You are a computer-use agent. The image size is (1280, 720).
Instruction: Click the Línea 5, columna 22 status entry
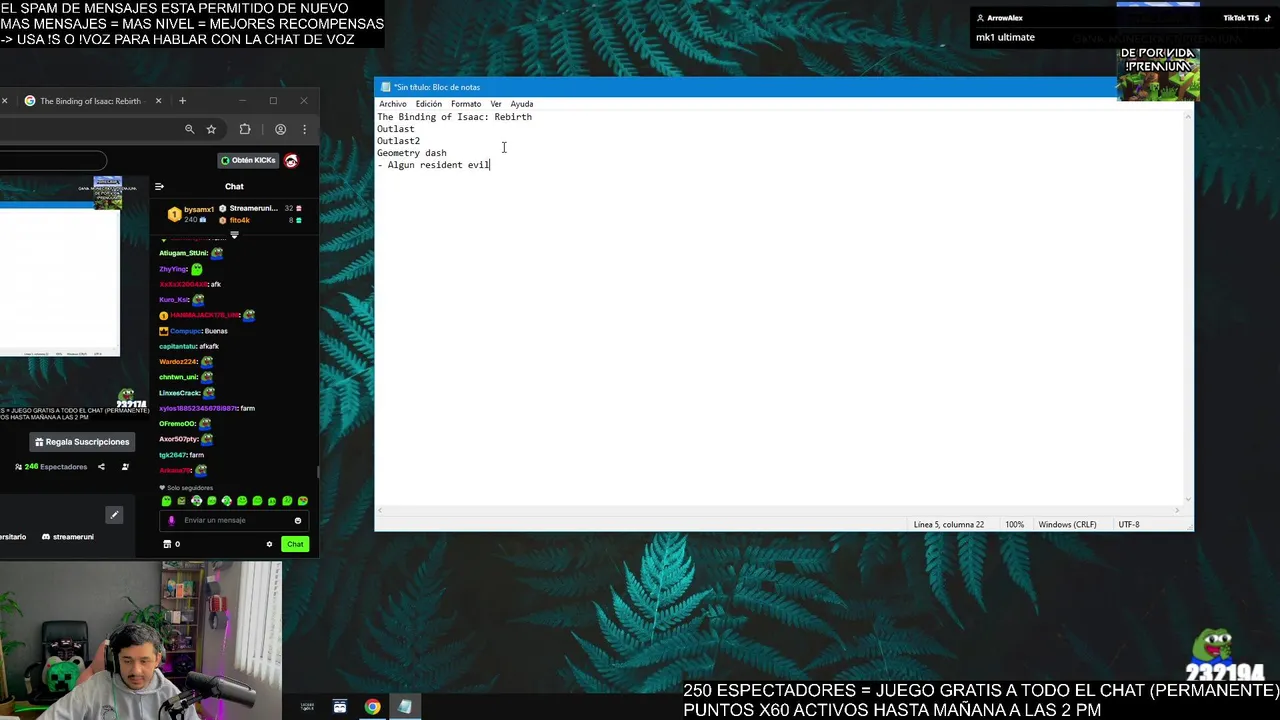[948, 524]
